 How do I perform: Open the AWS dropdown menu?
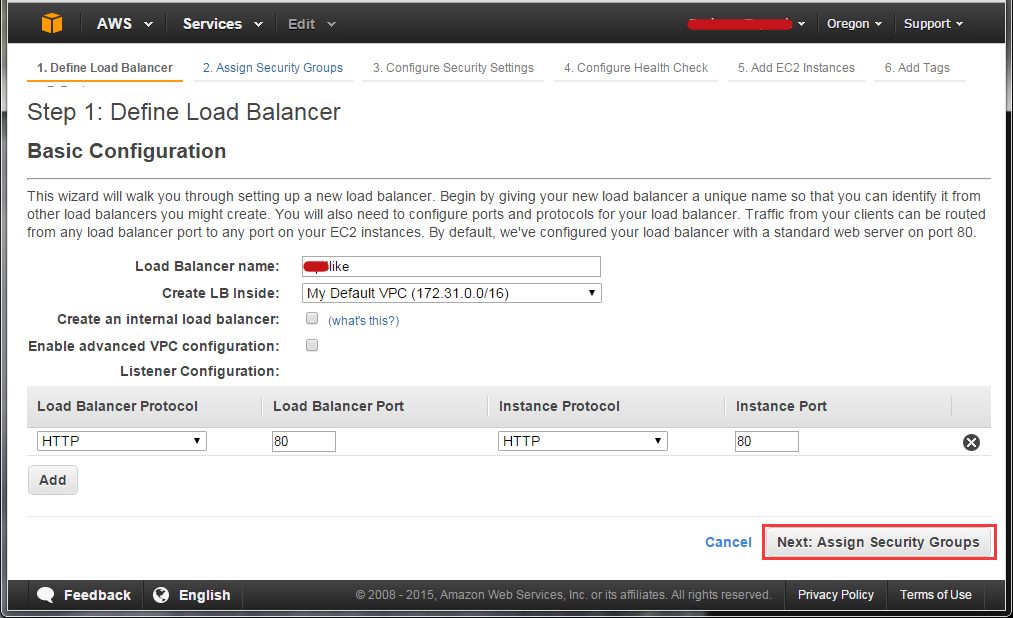[x=125, y=24]
